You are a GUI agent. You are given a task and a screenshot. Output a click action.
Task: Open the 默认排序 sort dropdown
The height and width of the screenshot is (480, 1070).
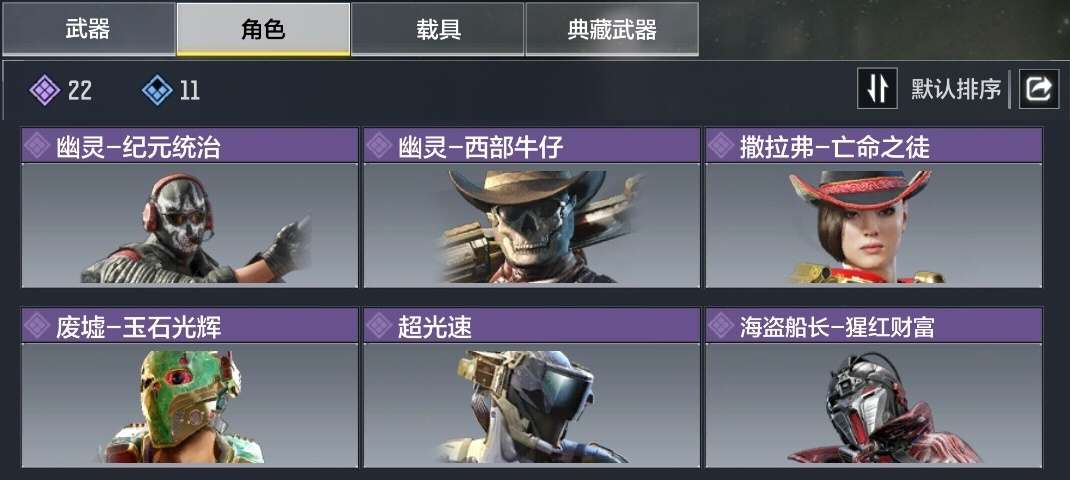point(955,89)
